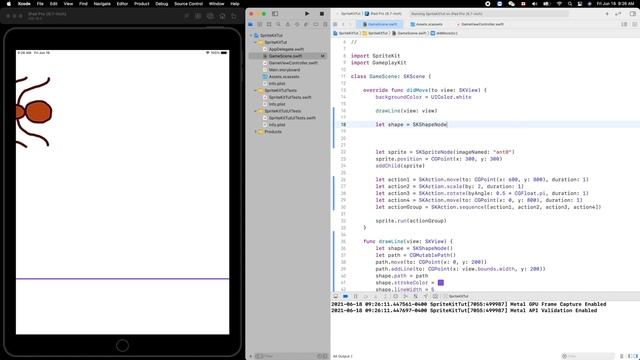The width and height of the screenshot is (640, 360).
Task: Add file with navigator plus button
Action: pos(250,356)
